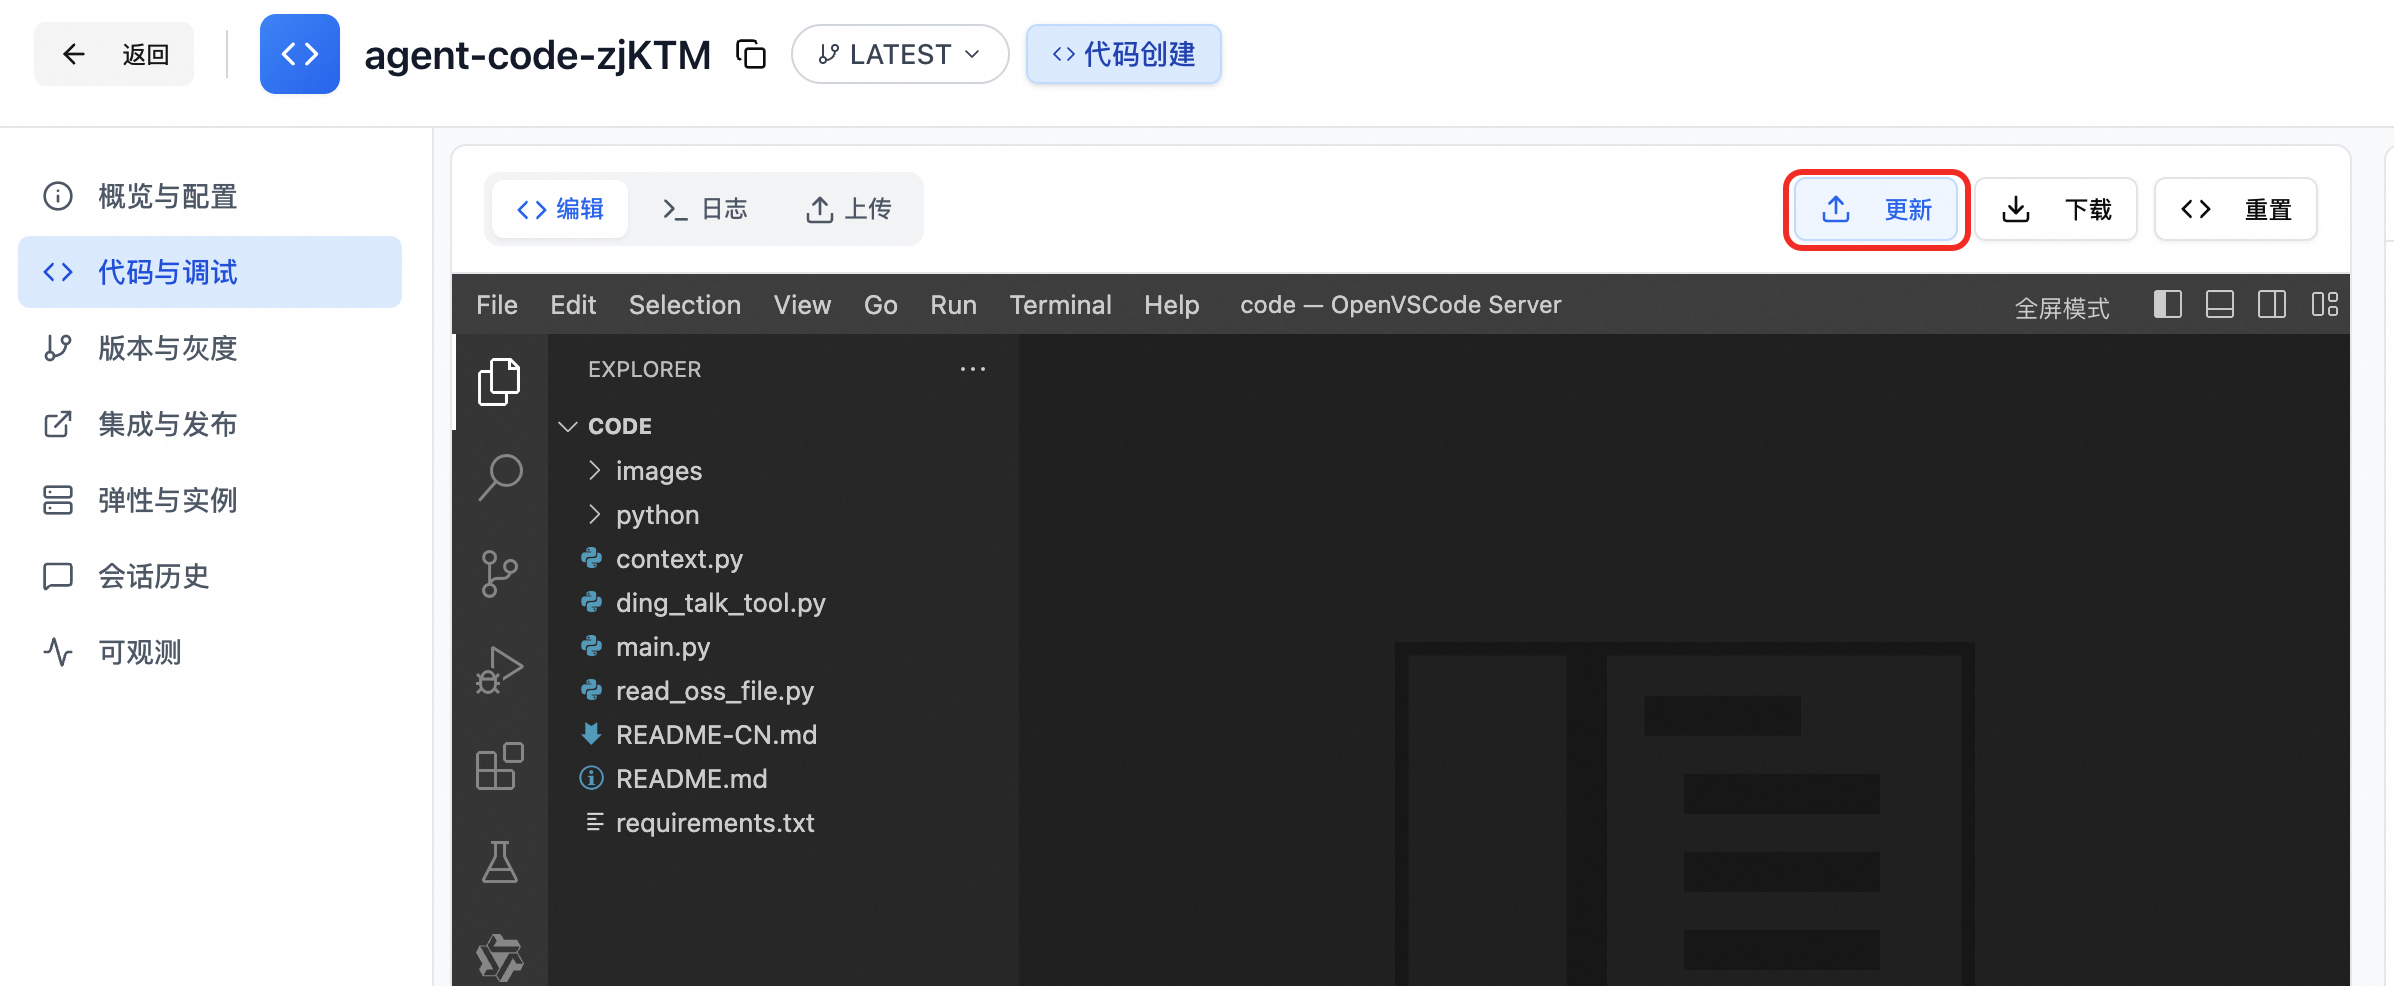The image size is (2394, 986).
Task: Switch to the 编辑 tab
Action: [x=560, y=209]
